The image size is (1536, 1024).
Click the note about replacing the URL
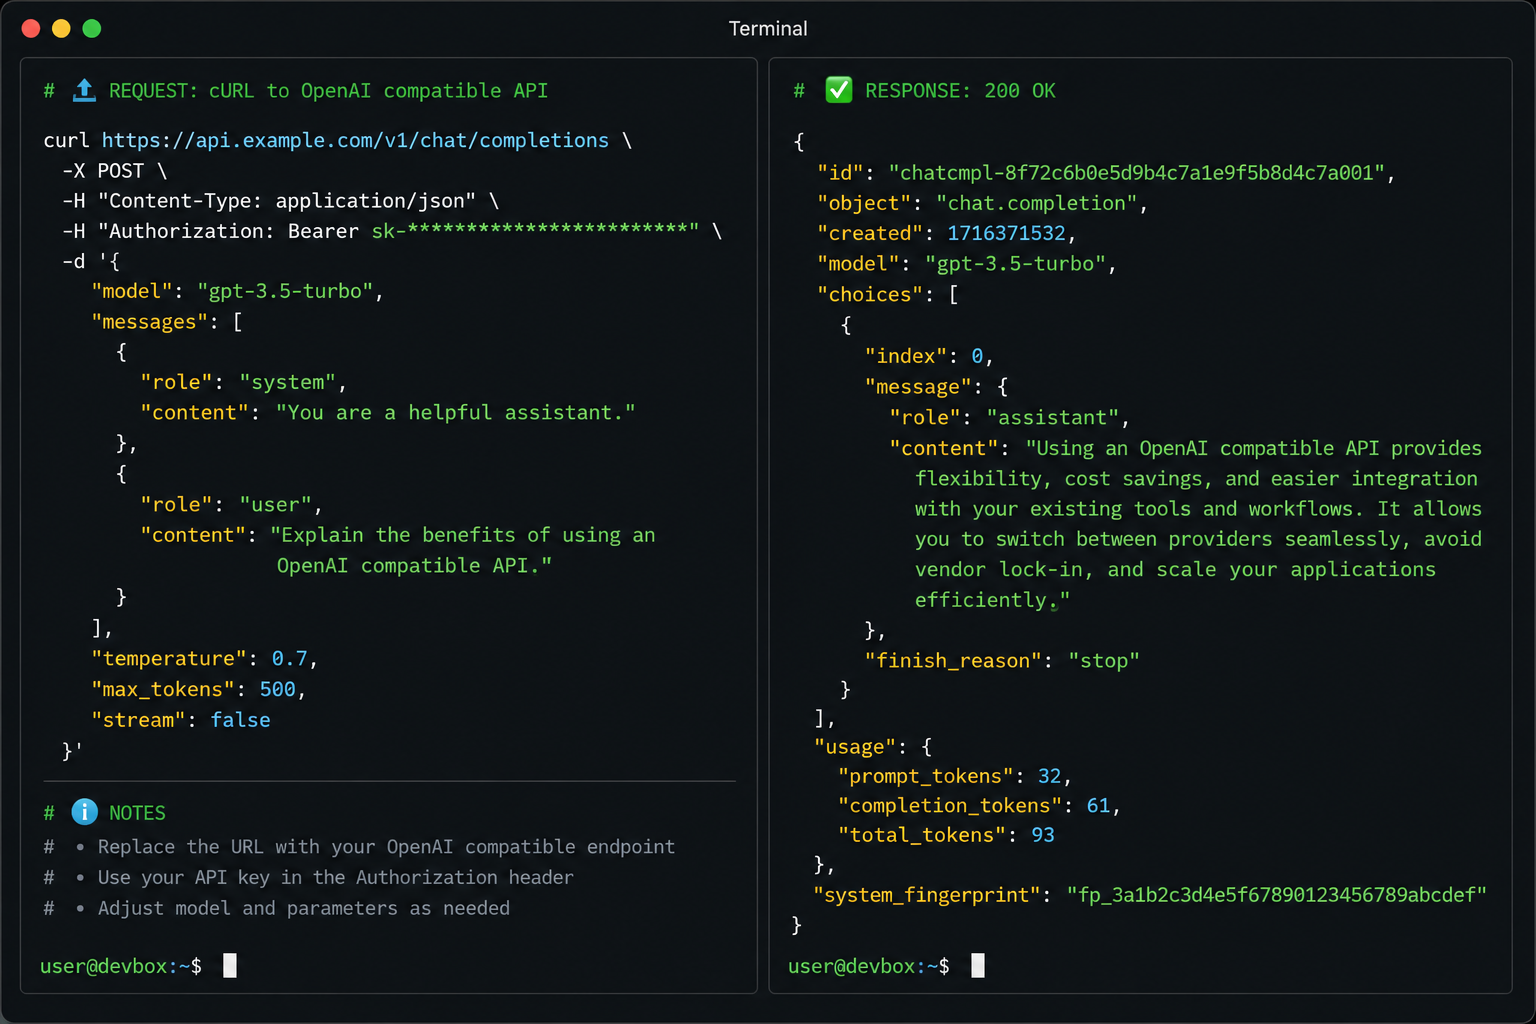(386, 846)
